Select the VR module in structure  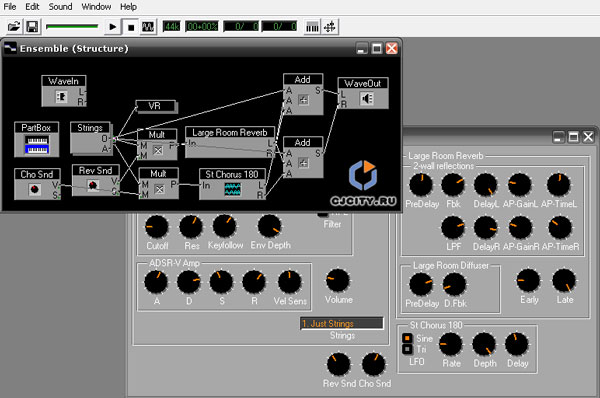click(156, 106)
